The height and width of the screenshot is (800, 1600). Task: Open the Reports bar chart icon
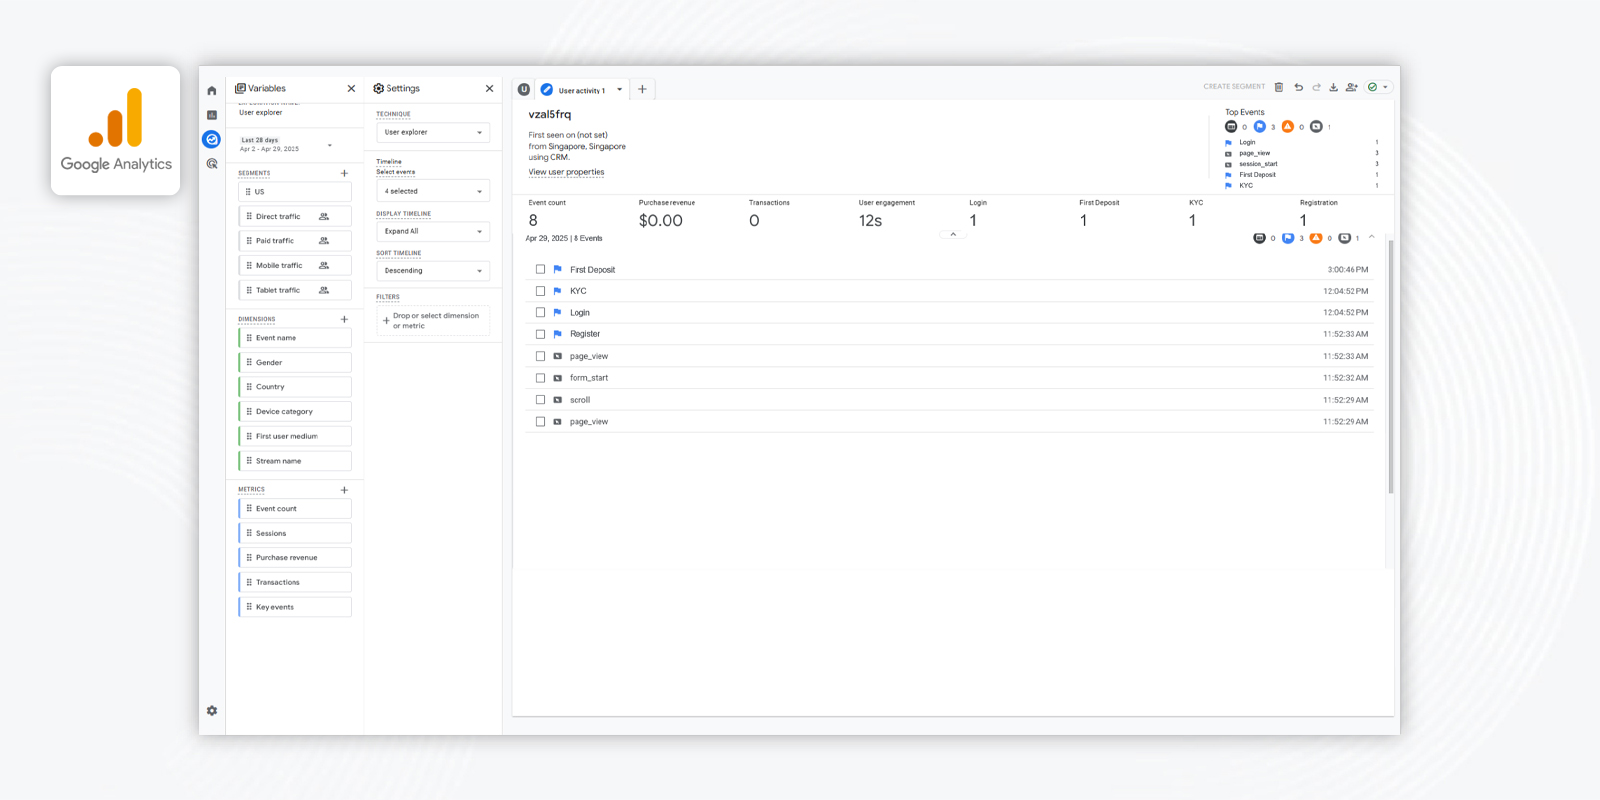212,115
